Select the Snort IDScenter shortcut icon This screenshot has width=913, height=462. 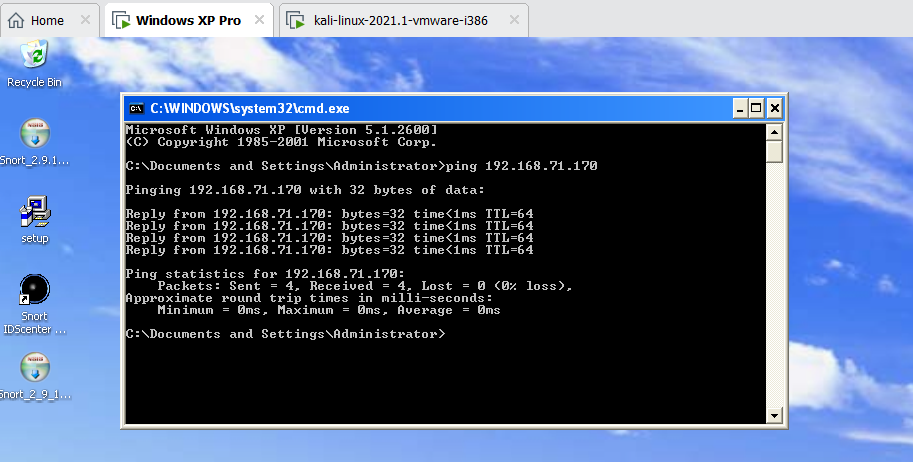pyautogui.click(x=35, y=290)
